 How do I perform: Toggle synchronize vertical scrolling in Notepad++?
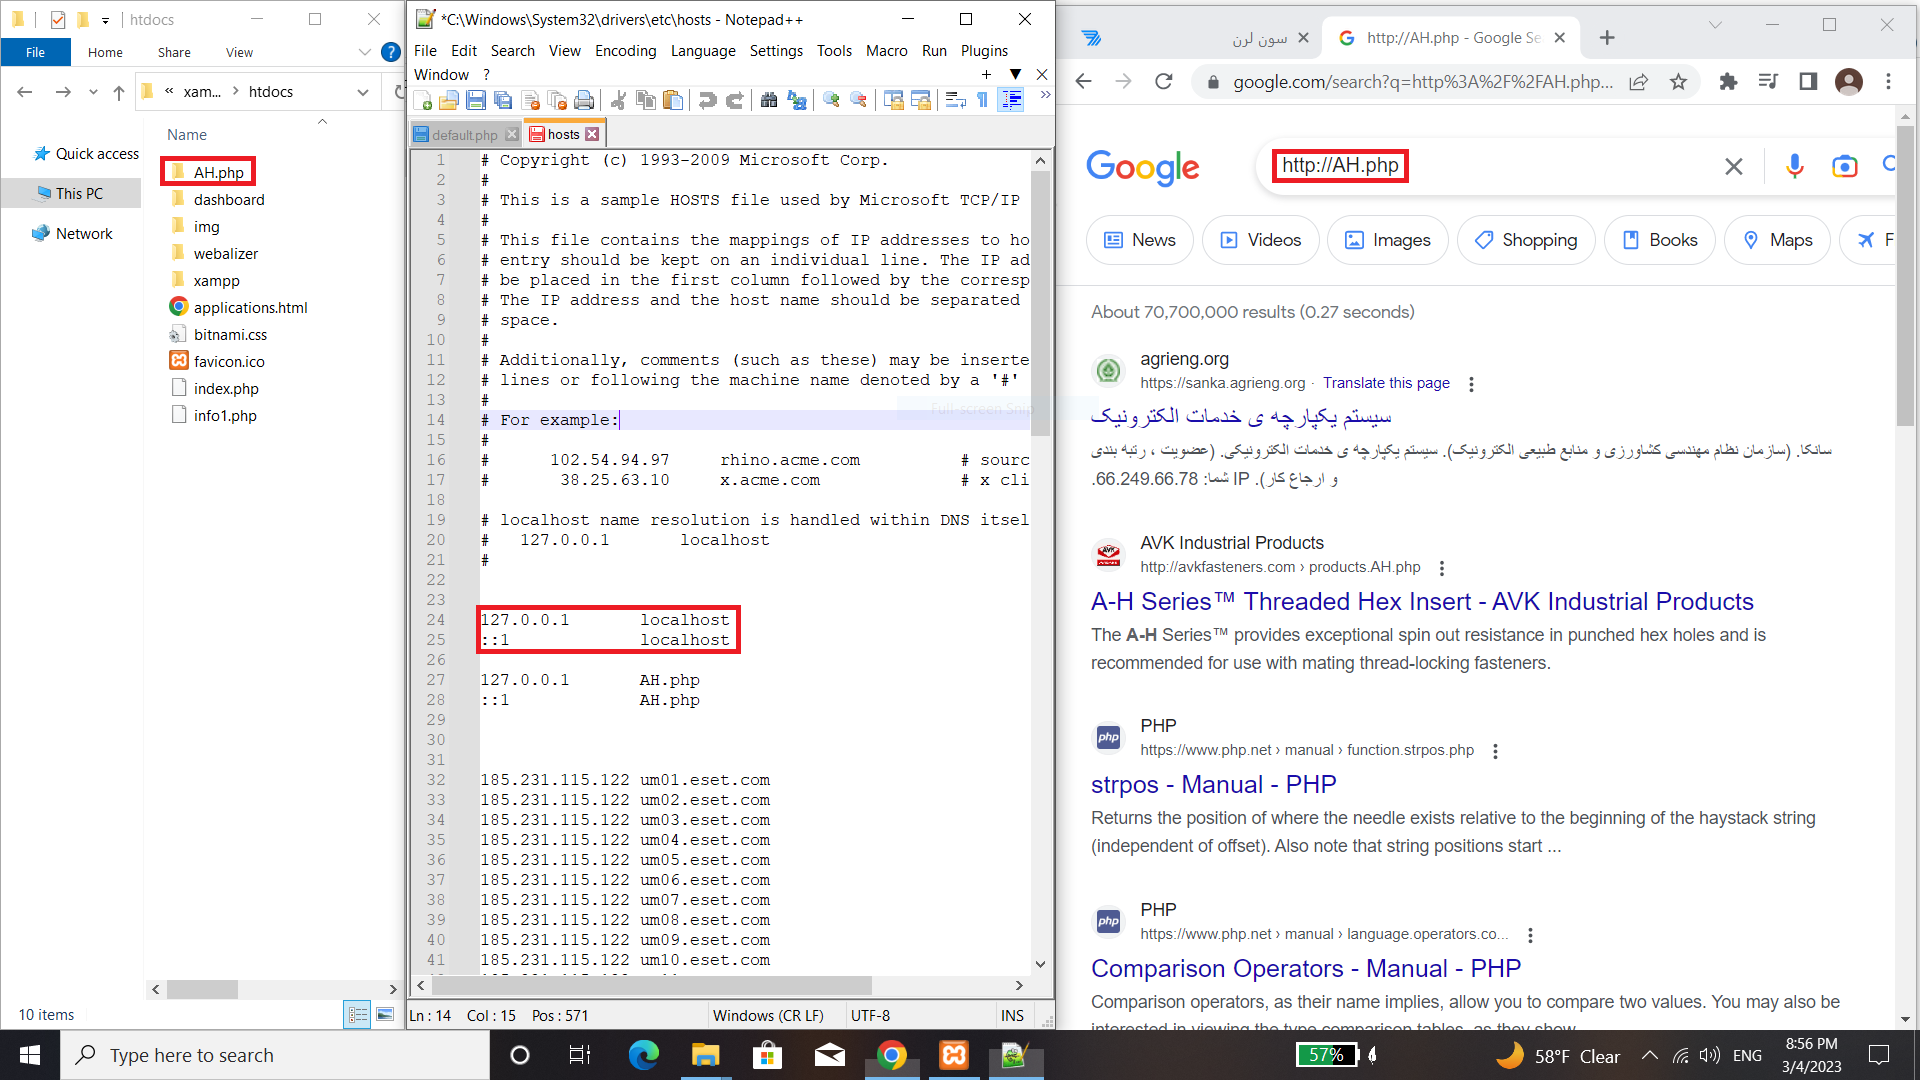tap(893, 100)
